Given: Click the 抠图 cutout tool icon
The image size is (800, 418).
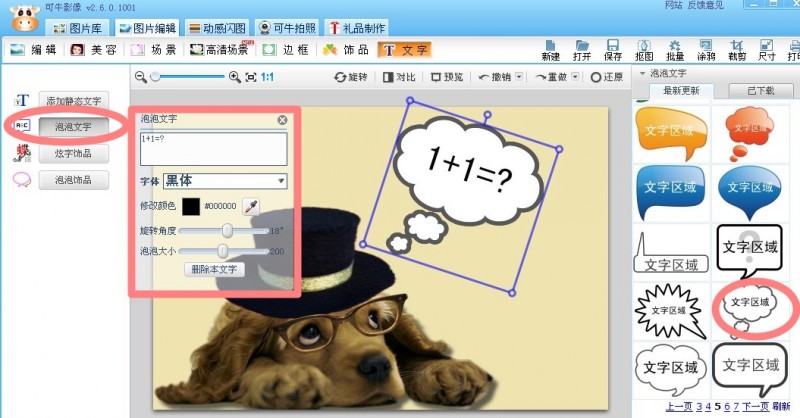Looking at the screenshot, I should coord(644,51).
